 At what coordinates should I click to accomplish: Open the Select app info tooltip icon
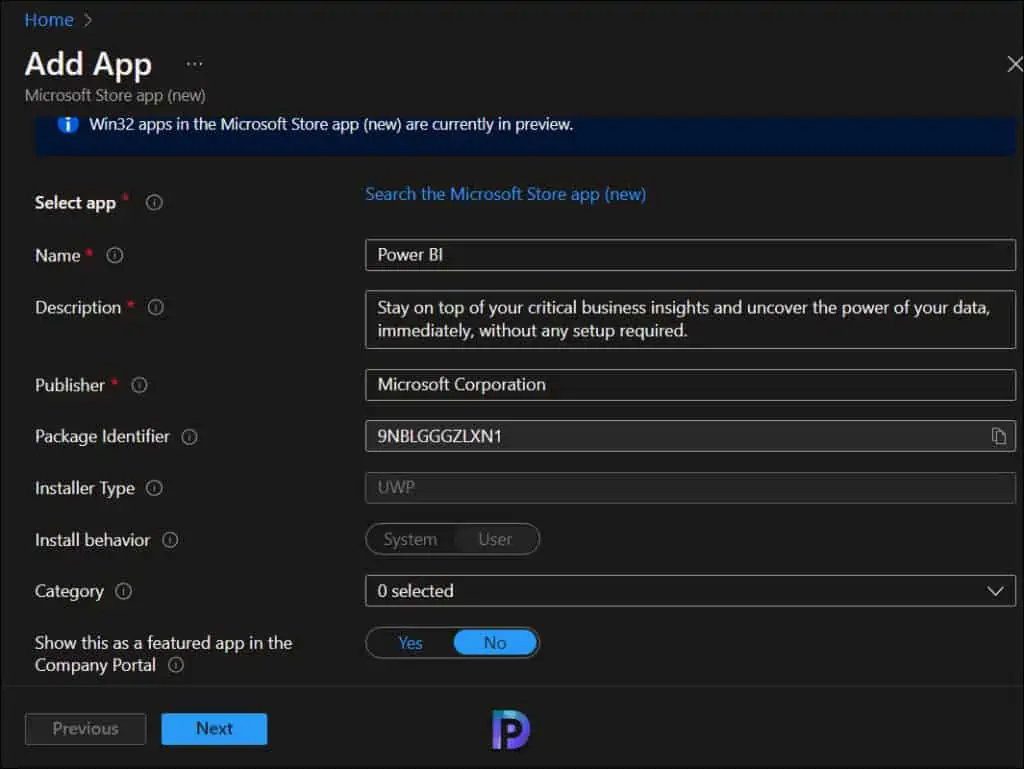[154, 202]
